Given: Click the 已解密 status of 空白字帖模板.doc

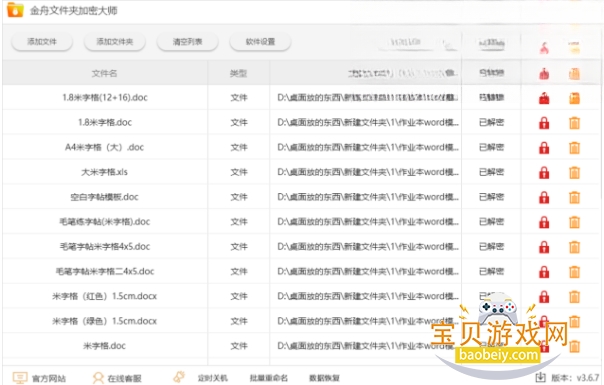Looking at the screenshot, I should (x=492, y=197).
